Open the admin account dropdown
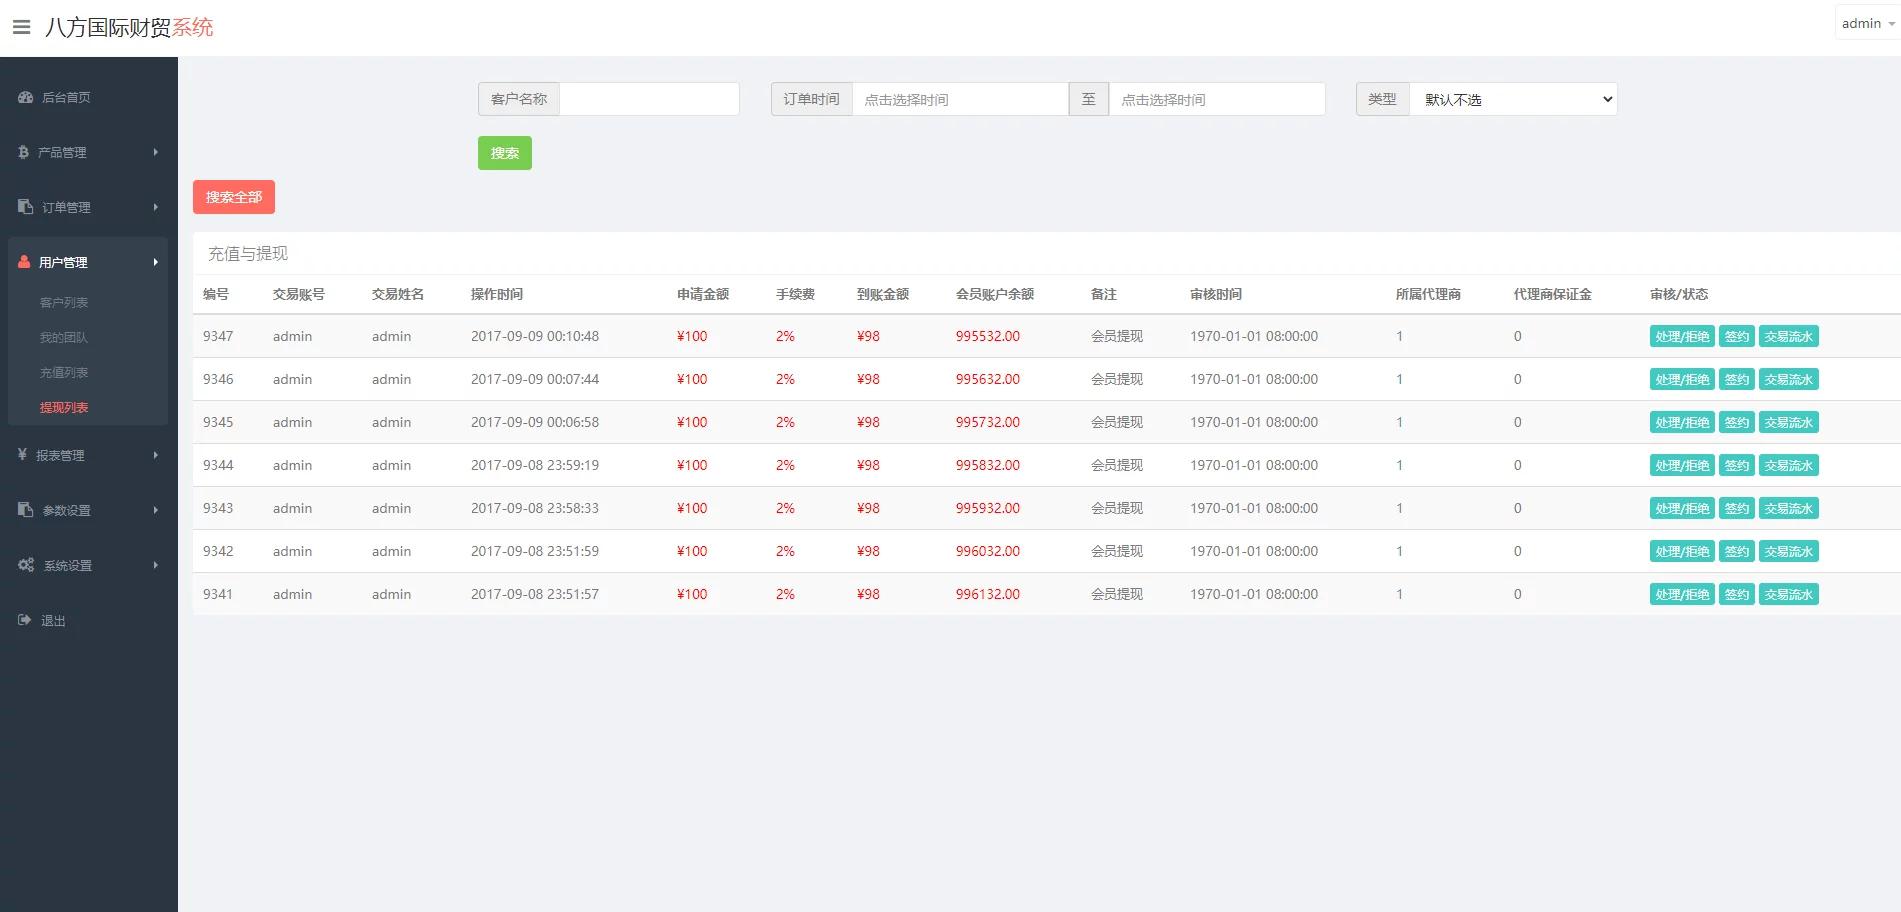 pos(1867,23)
